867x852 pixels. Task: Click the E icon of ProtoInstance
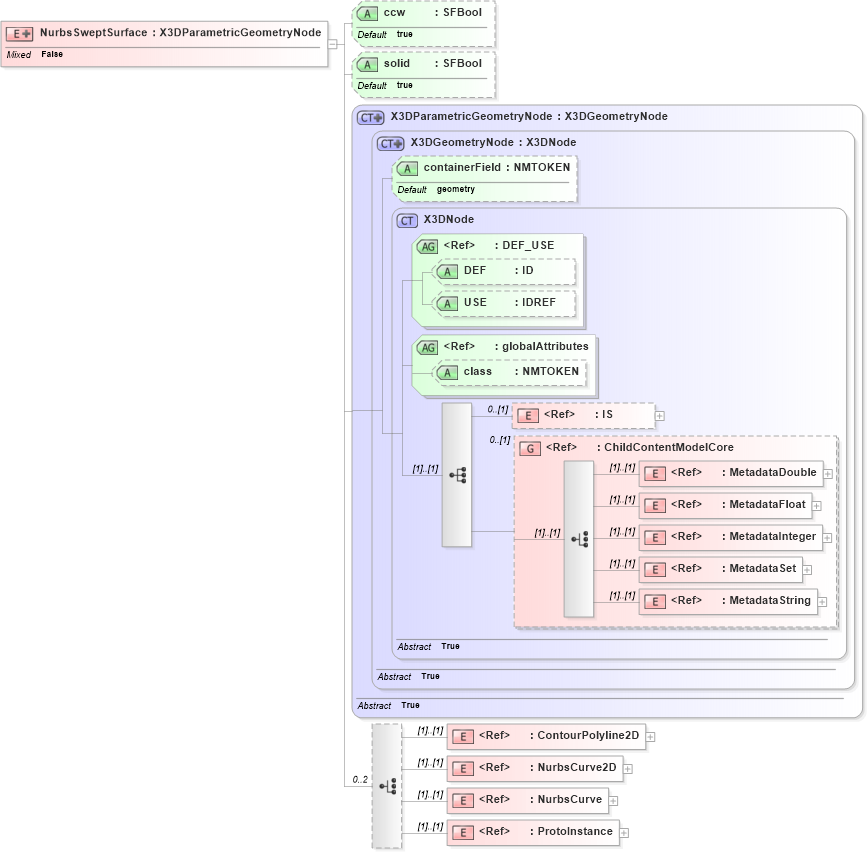463,833
